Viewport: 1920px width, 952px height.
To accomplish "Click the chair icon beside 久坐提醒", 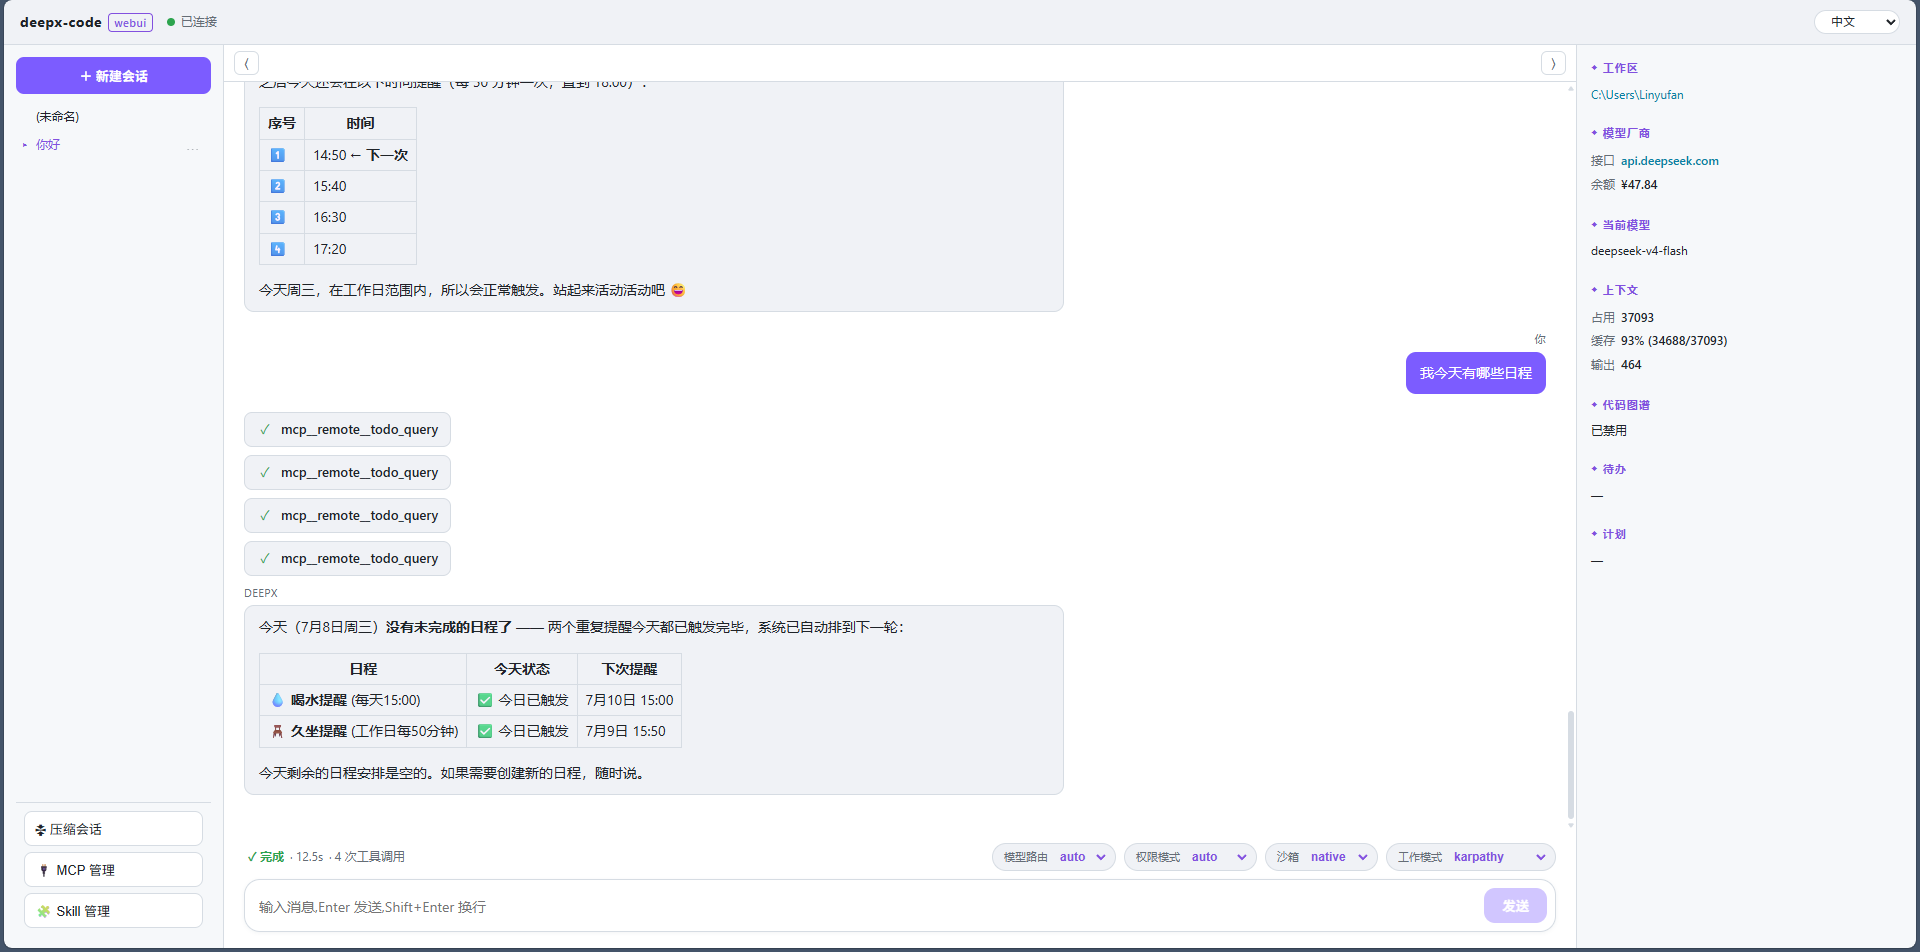I will tap(277, 732).
